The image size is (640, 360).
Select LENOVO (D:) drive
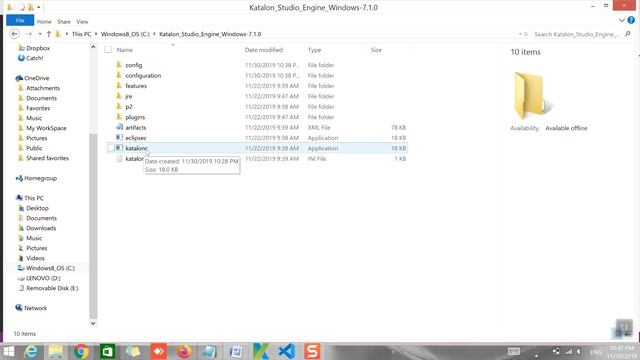pyautogui.click(x=43, y=278)
